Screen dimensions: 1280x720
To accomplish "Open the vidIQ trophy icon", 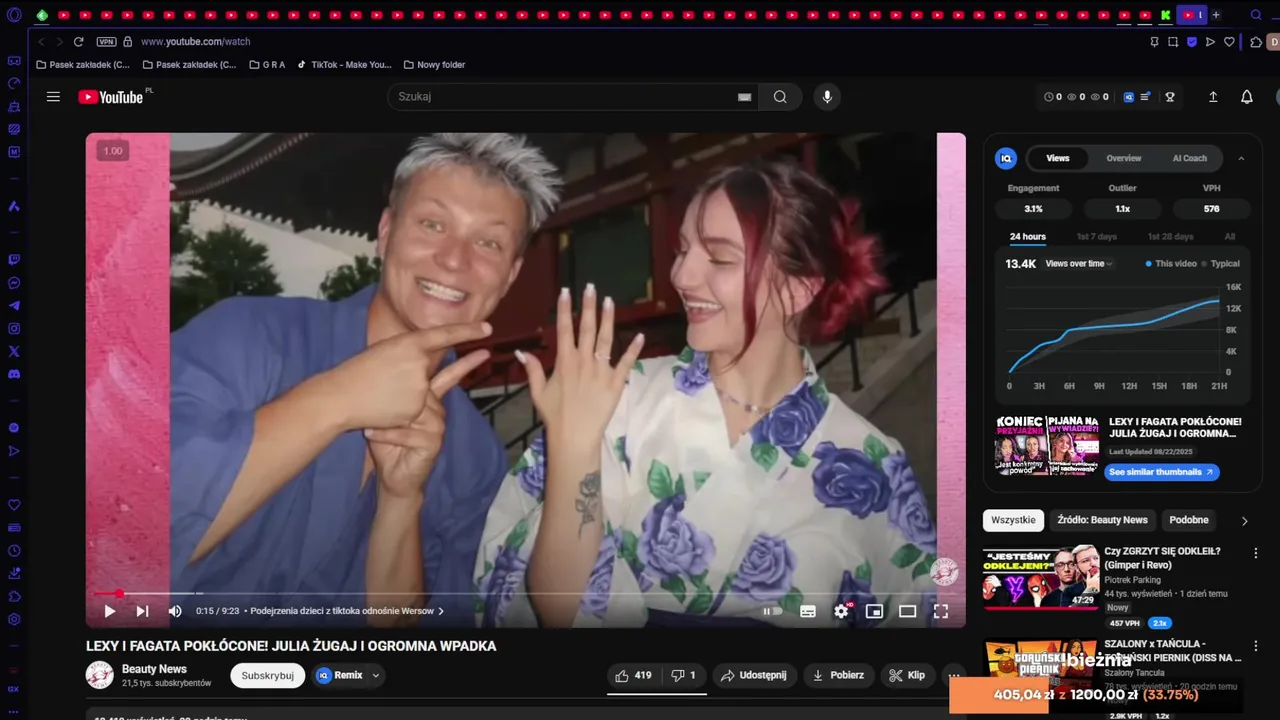I will click(1170, 97).
